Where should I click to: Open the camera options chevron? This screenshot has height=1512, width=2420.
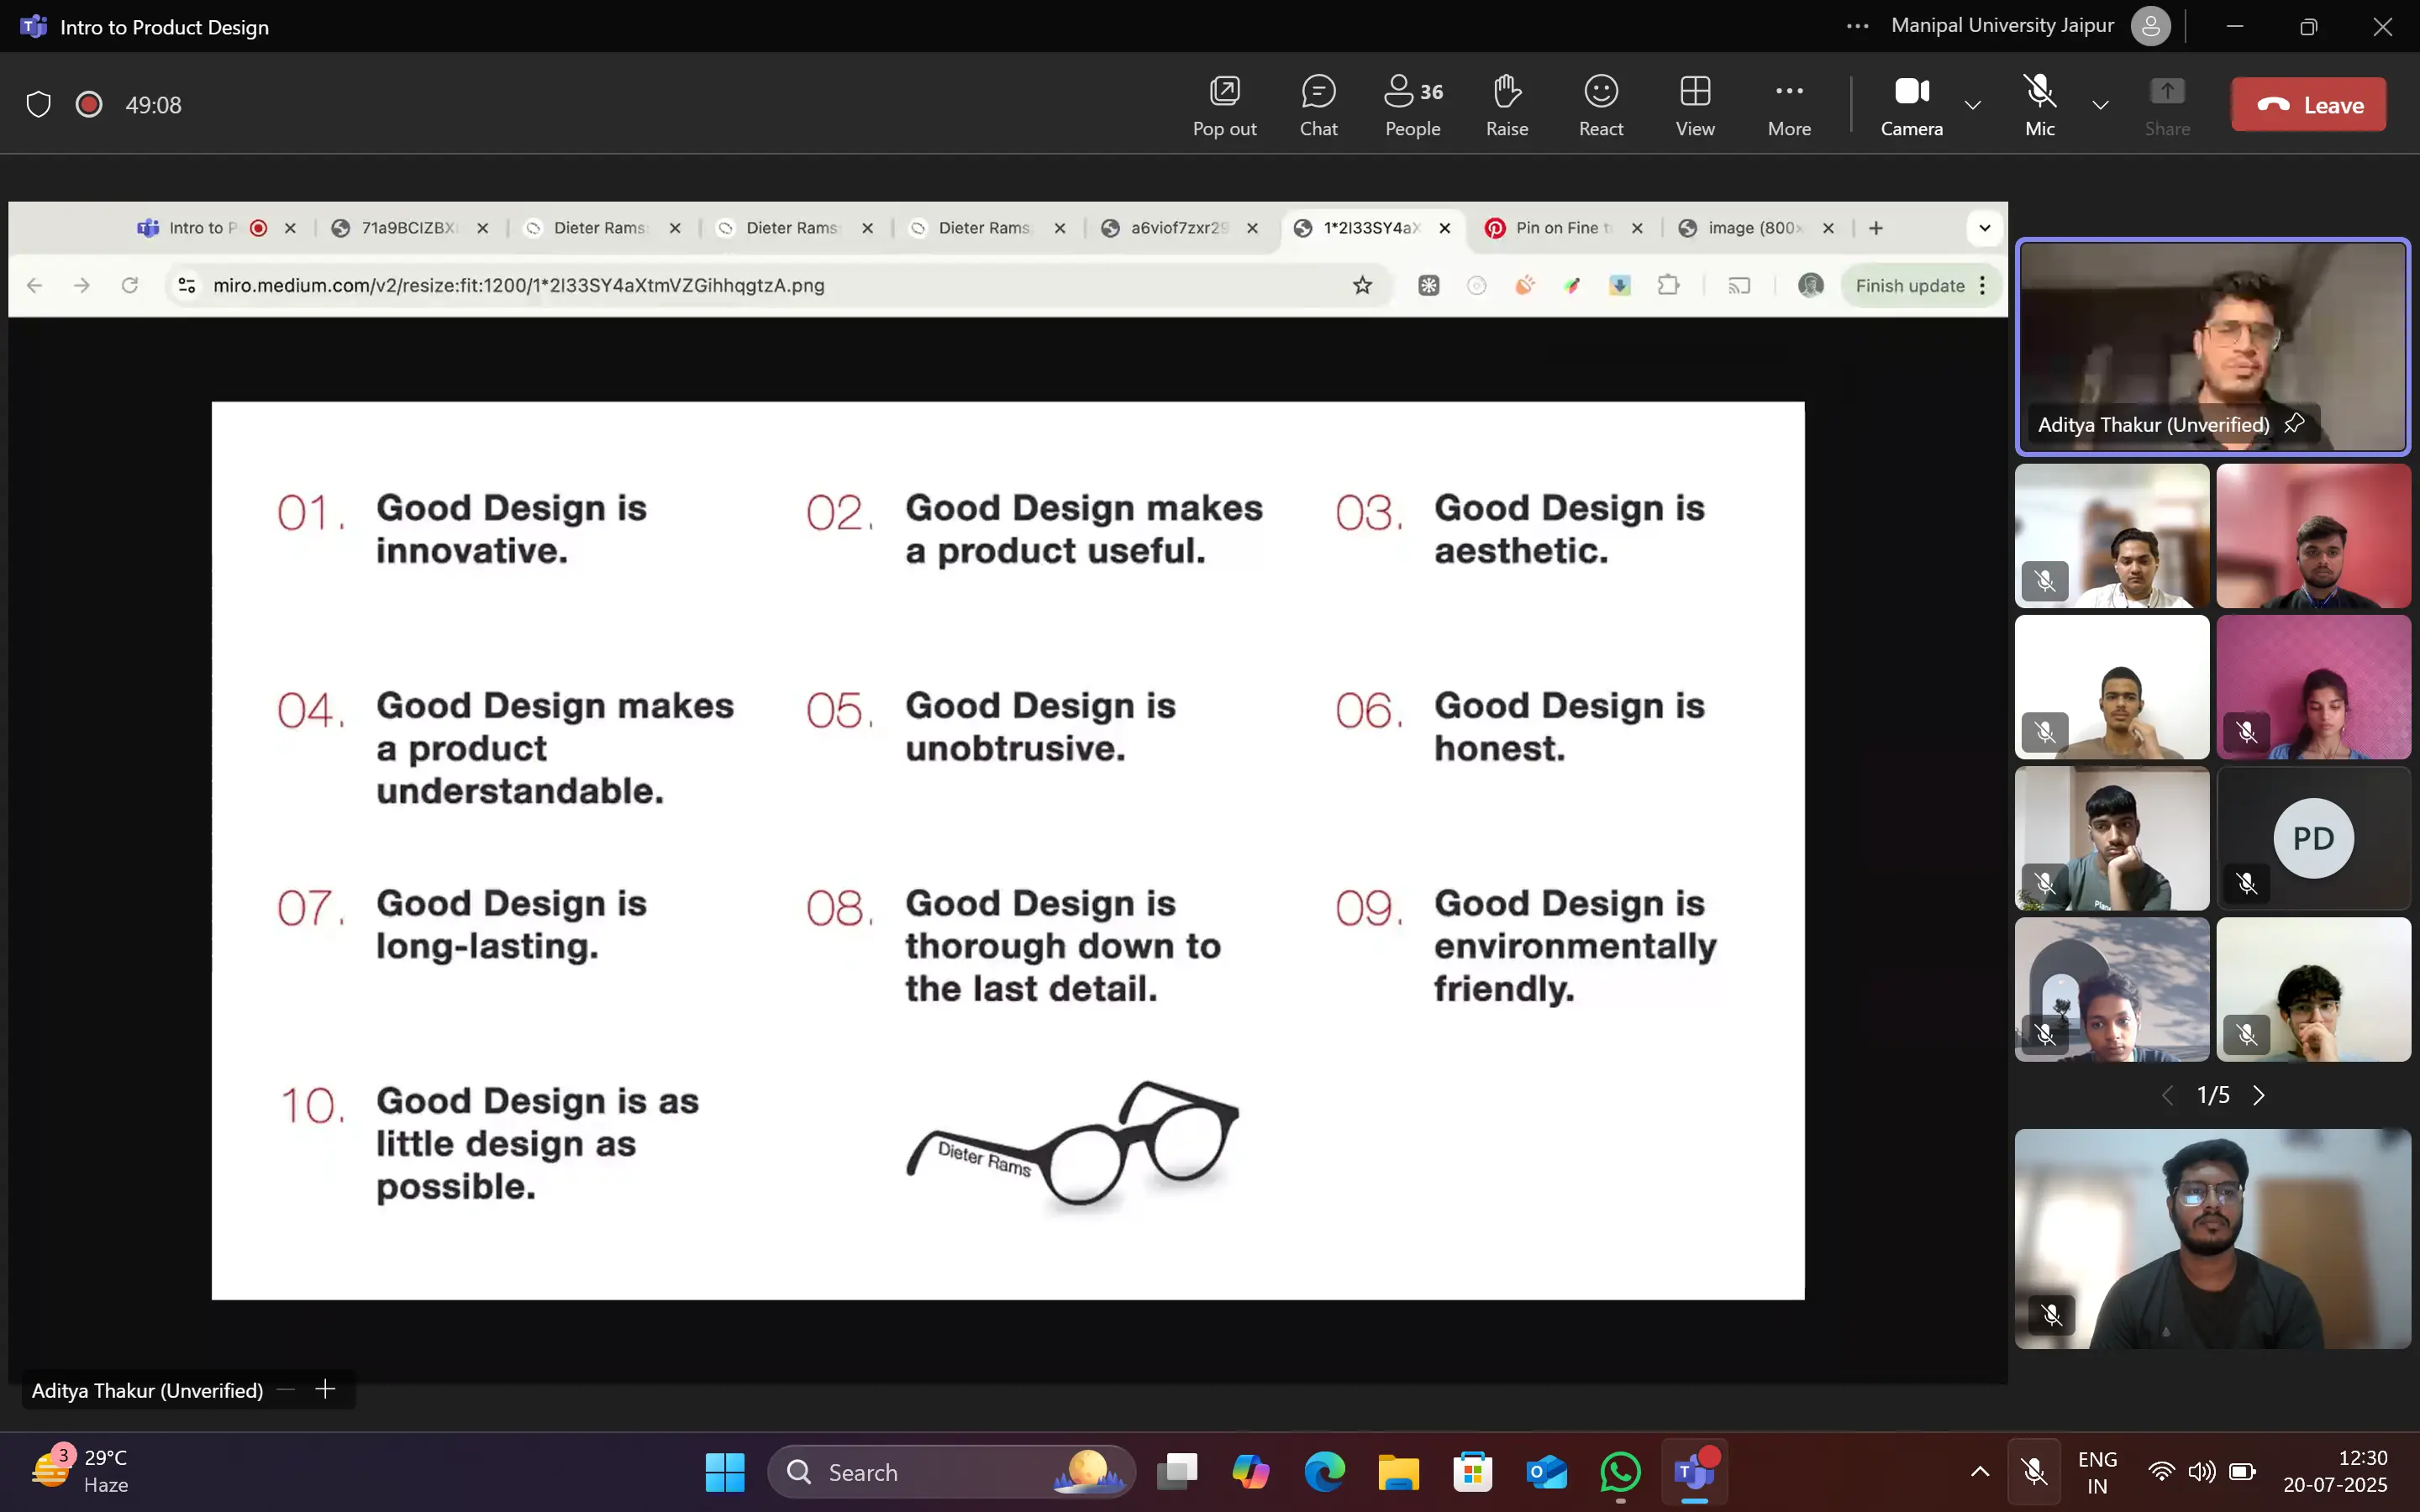tap(1972, 106)
